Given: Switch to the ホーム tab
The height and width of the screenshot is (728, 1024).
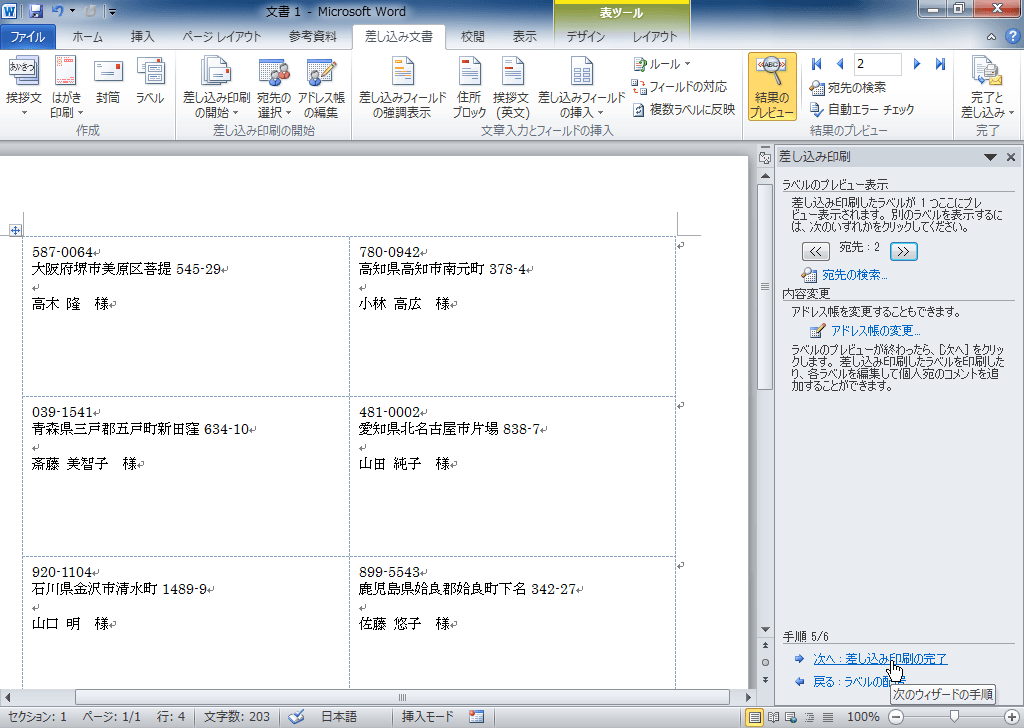Looking at the screenshot, I should (88, 37).
